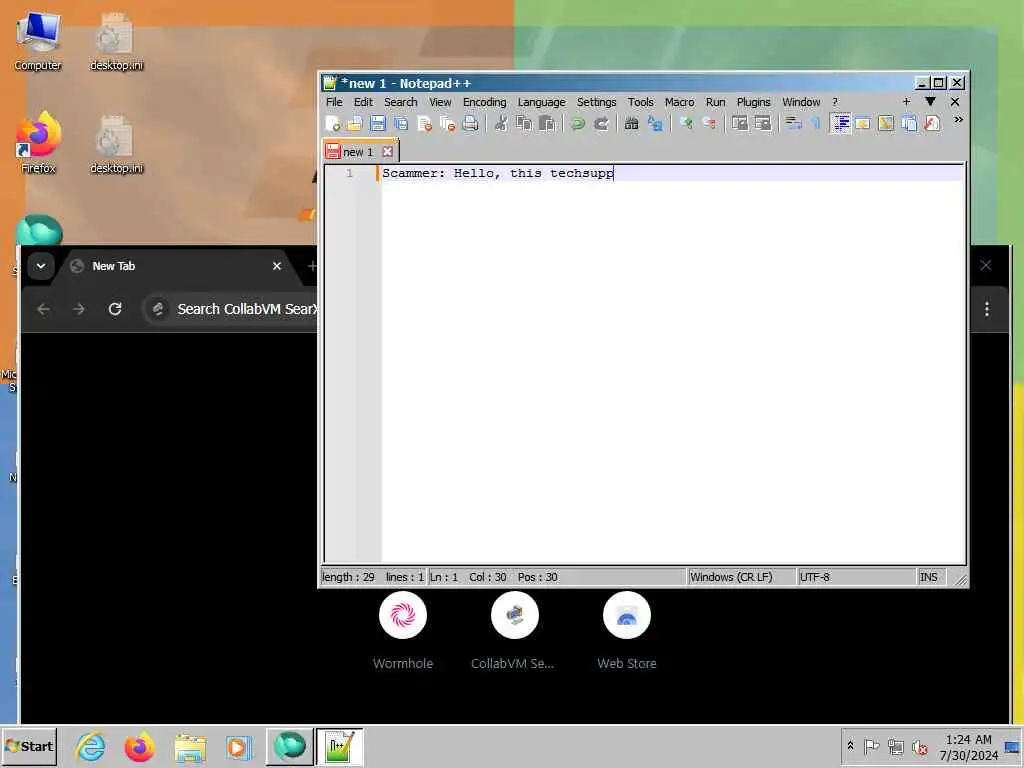Click the Copy toolbar icon

(x=524, y=123)
